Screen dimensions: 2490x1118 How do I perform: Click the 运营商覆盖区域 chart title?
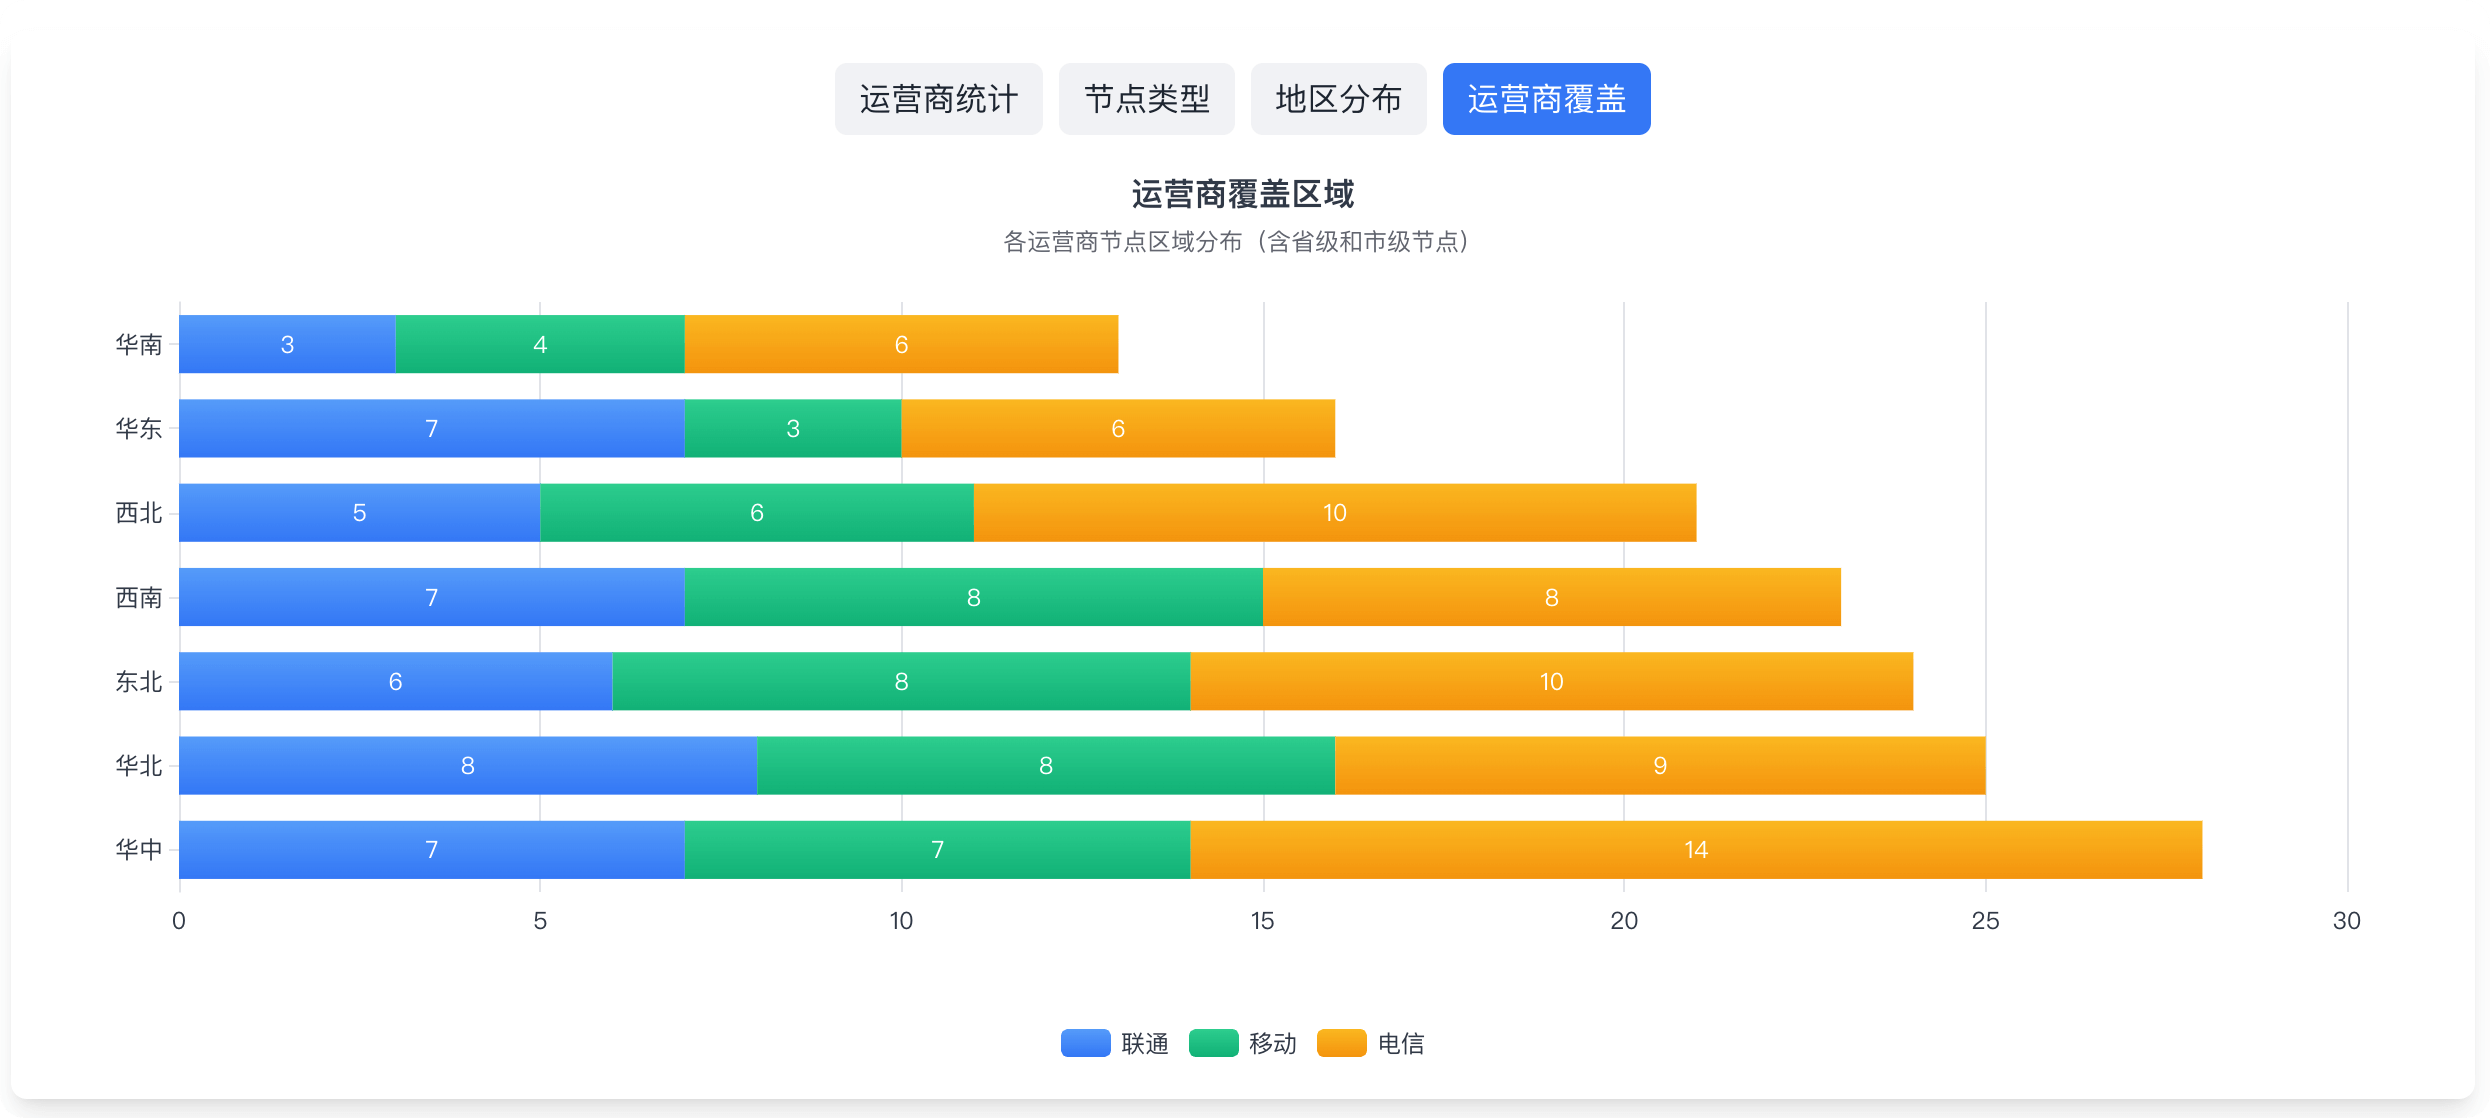(x=1243, y=194)
